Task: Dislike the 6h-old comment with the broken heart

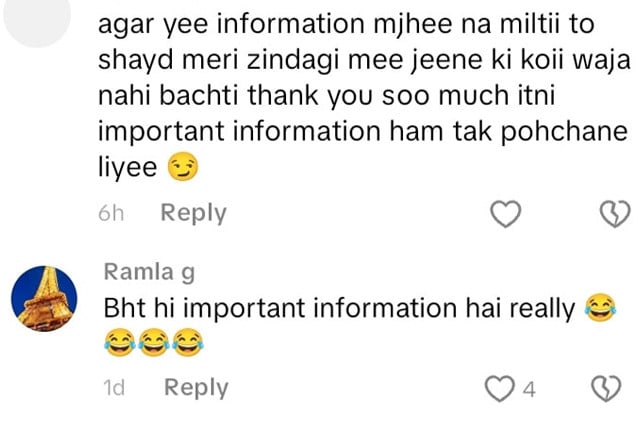Action: [x=615, y=214]
